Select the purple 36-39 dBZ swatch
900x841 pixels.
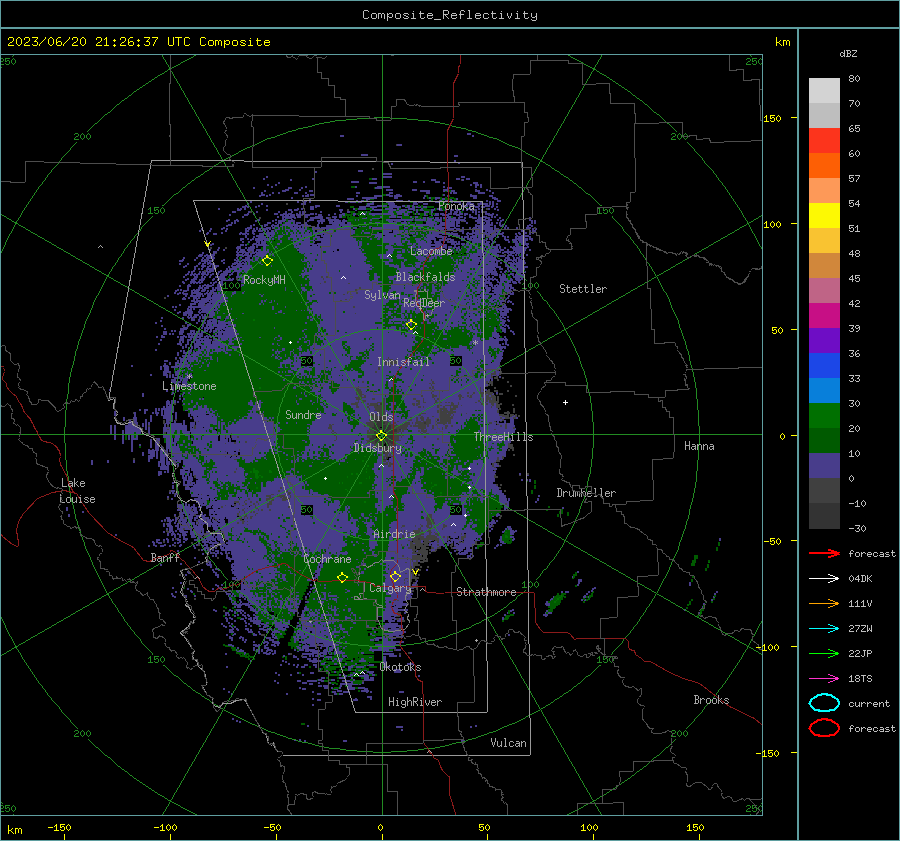(x=824, y=341)
